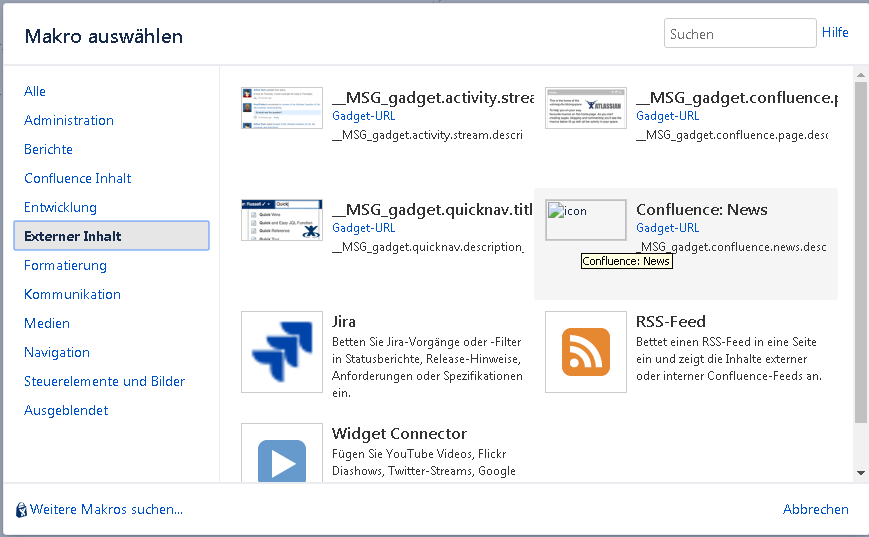Click in the Suchen search field
Screen dimensions: 869x537
click(740, 33)
